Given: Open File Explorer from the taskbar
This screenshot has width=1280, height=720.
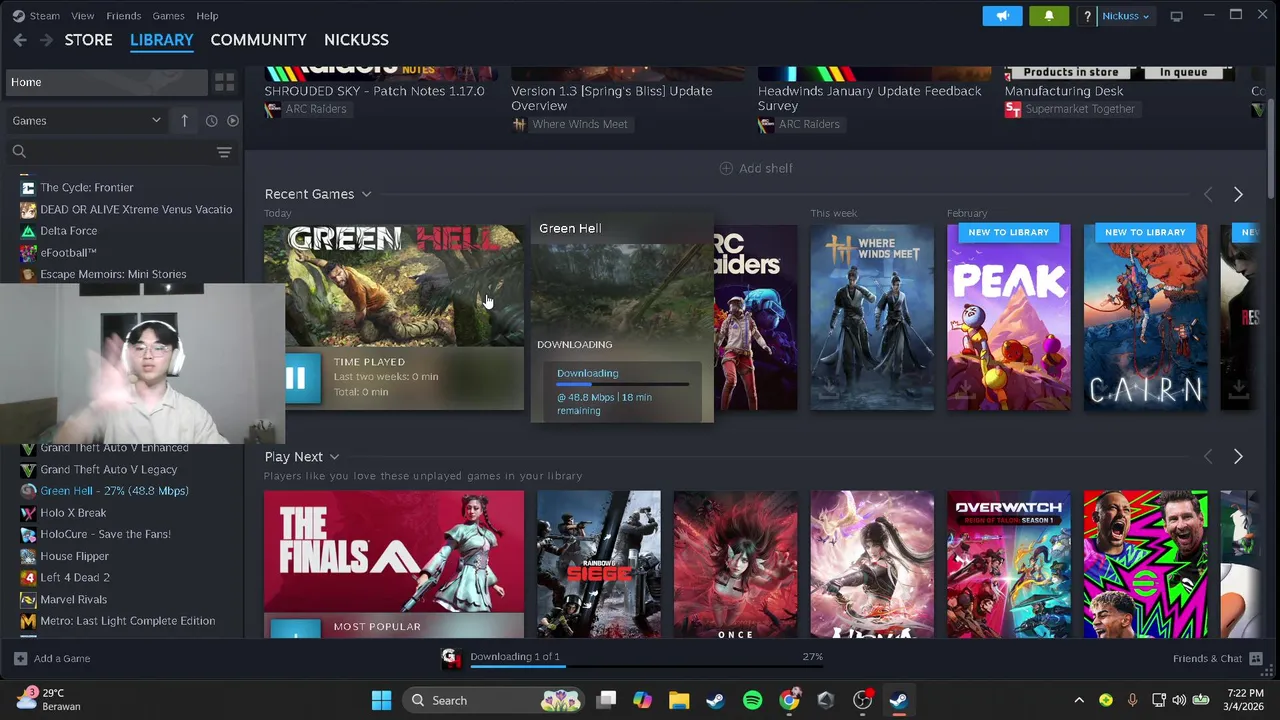Looking at the screenshot, I should pyautogui.click(x=679, y=700).
